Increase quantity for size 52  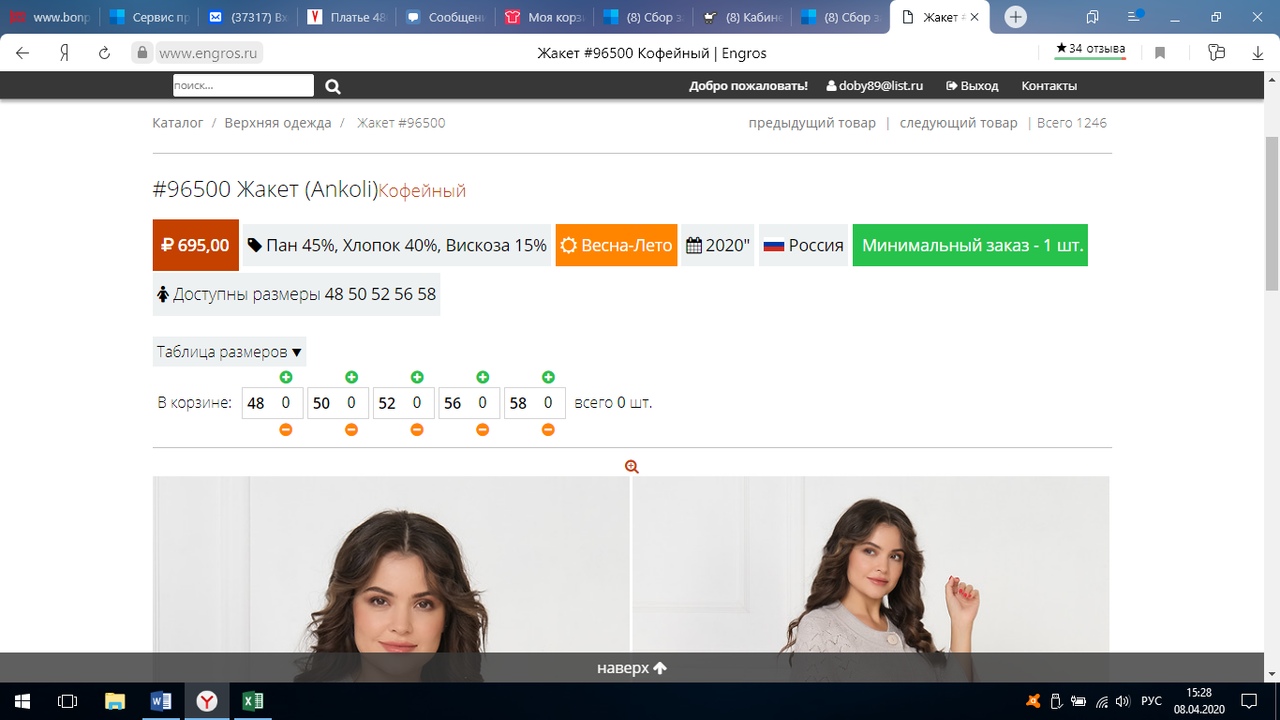[x=417, y=377]
